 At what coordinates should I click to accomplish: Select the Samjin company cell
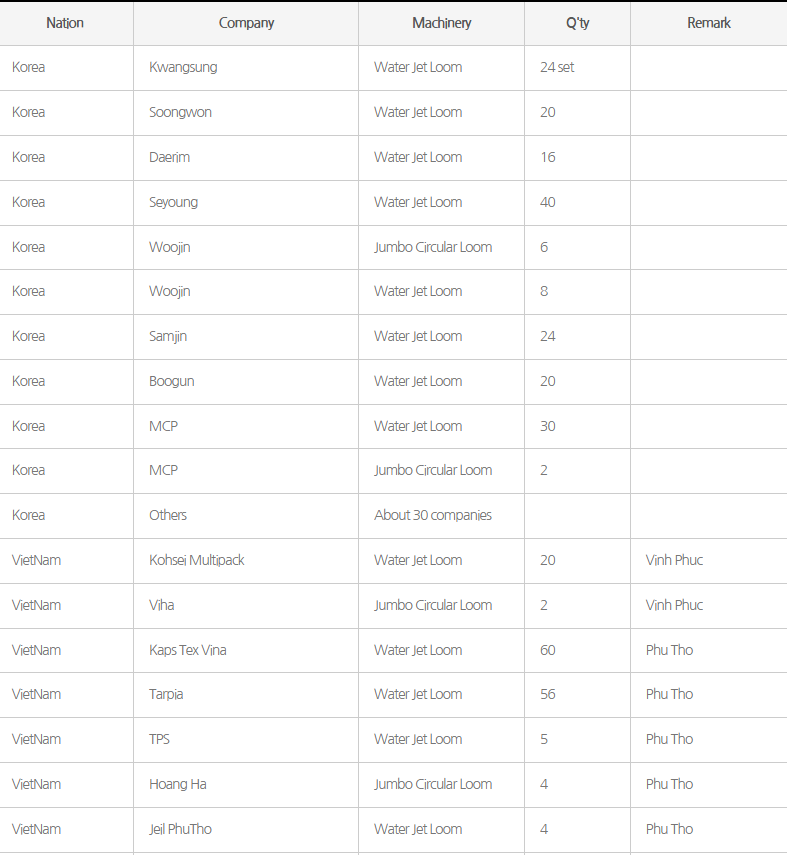[x=168, y=336]
